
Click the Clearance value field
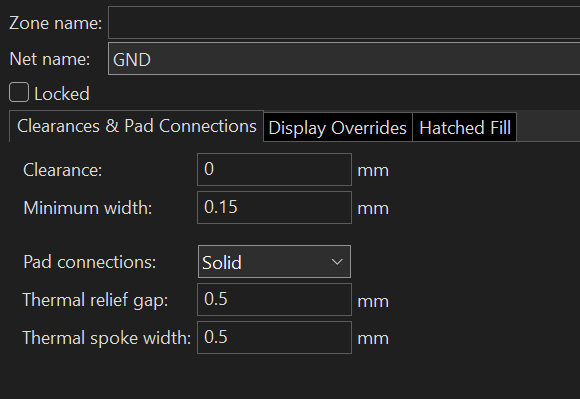(x=274, y=169)
